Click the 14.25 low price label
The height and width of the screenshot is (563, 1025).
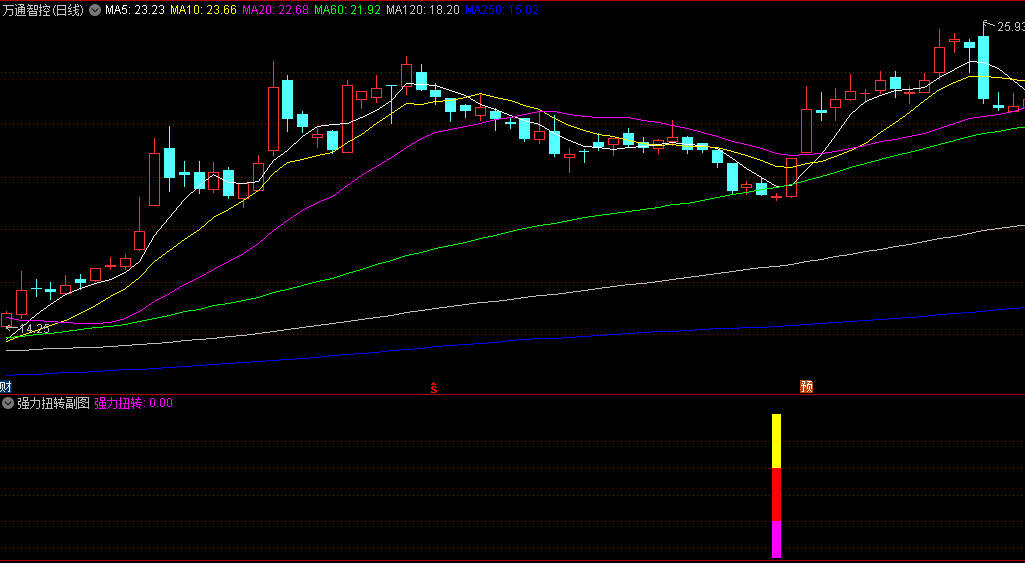[34, 328]
